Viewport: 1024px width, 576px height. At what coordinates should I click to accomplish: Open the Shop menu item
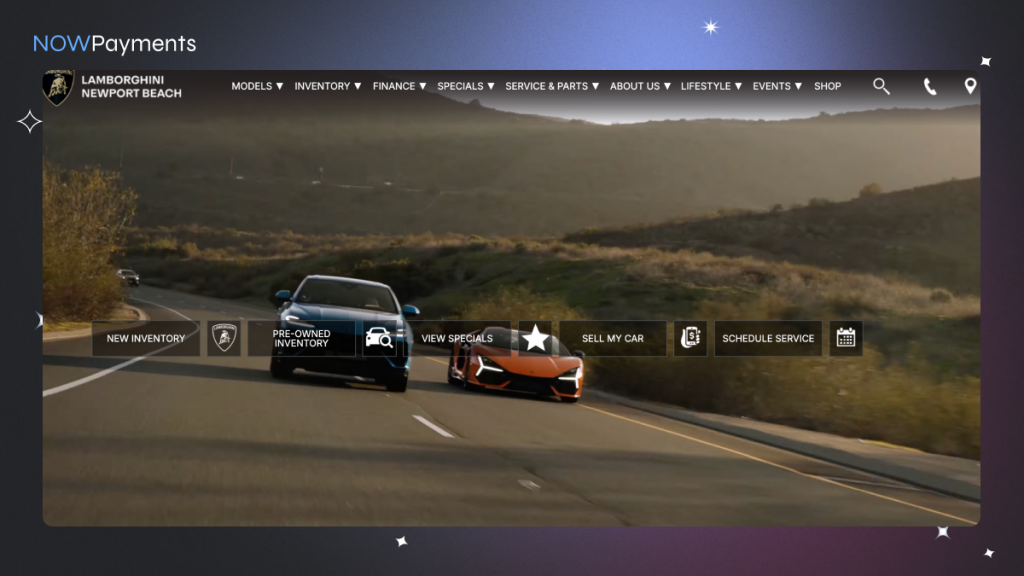click(827, 86)
